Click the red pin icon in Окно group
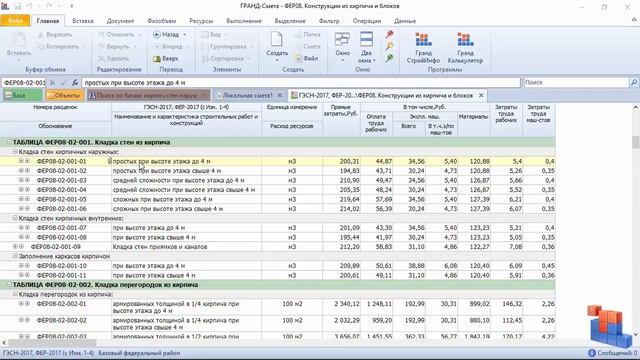 389,34
